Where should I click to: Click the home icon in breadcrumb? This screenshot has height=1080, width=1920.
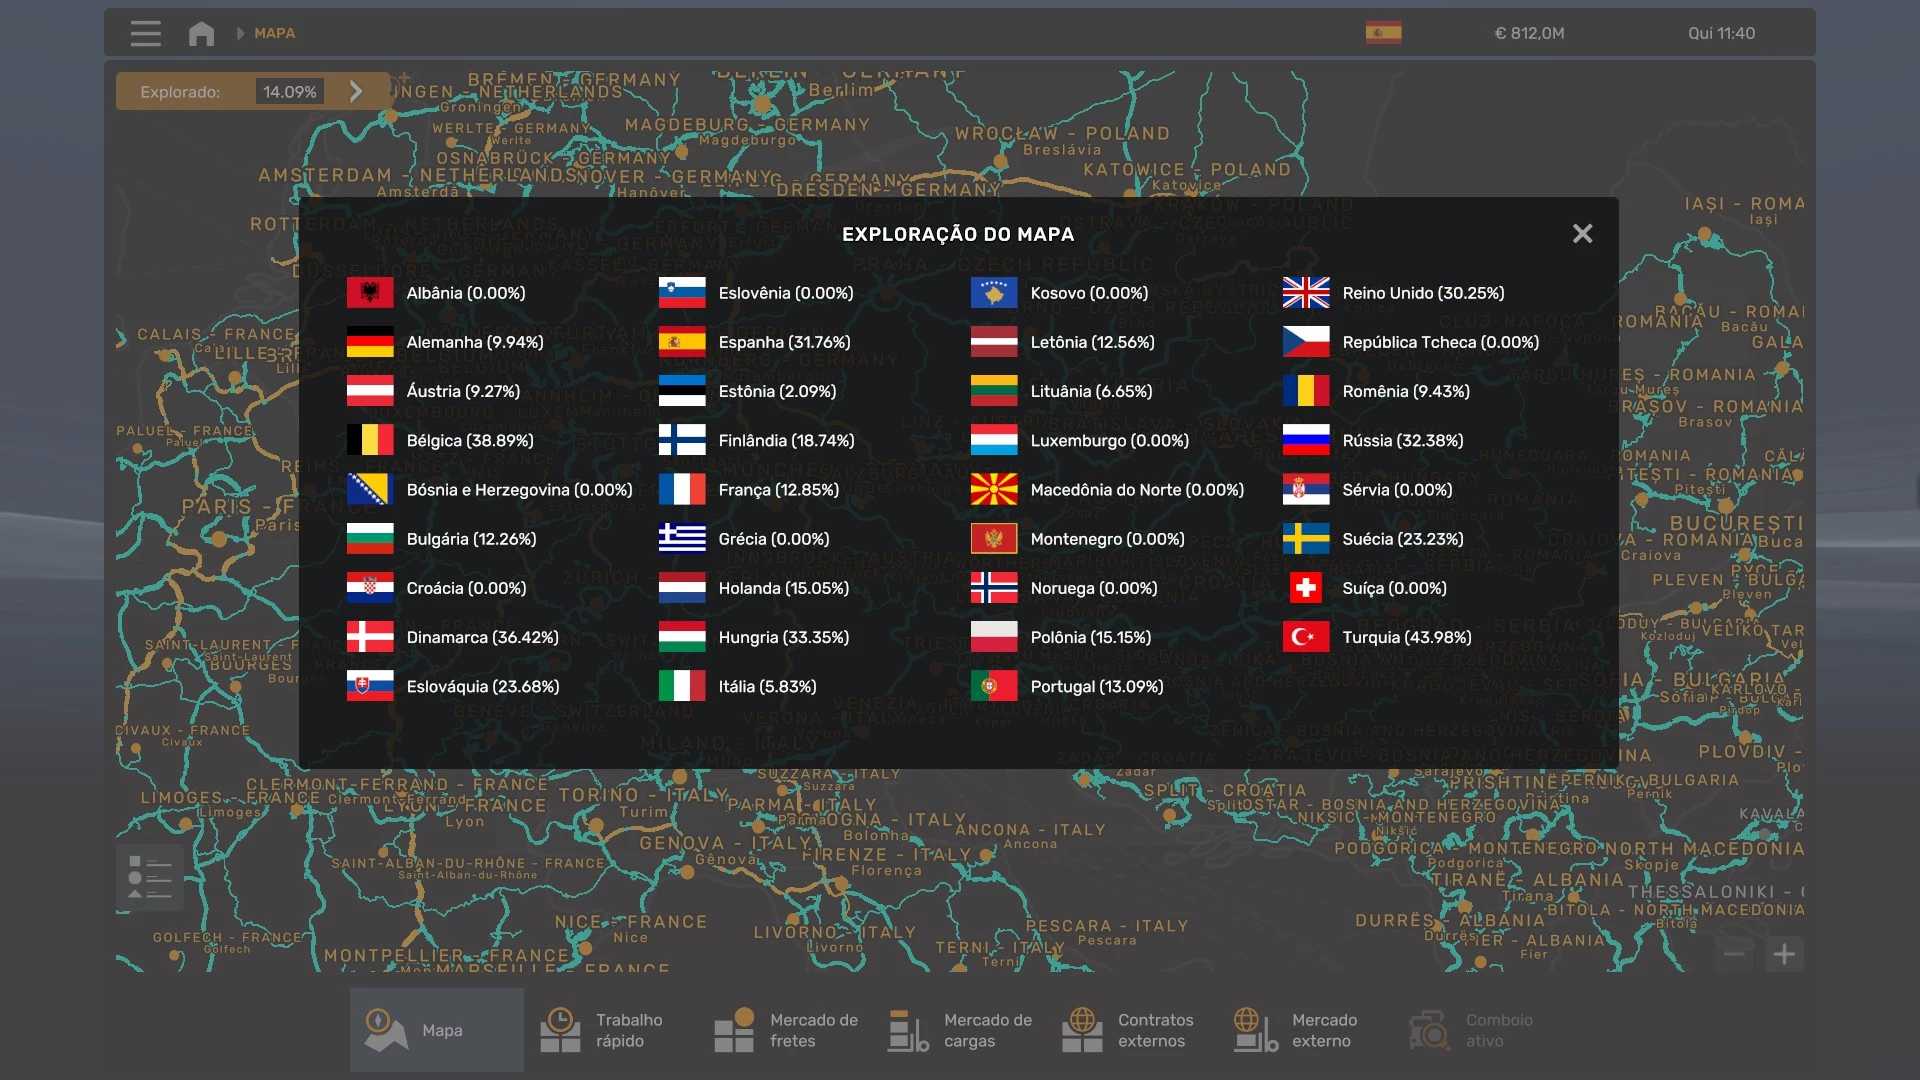pos(201,33)
